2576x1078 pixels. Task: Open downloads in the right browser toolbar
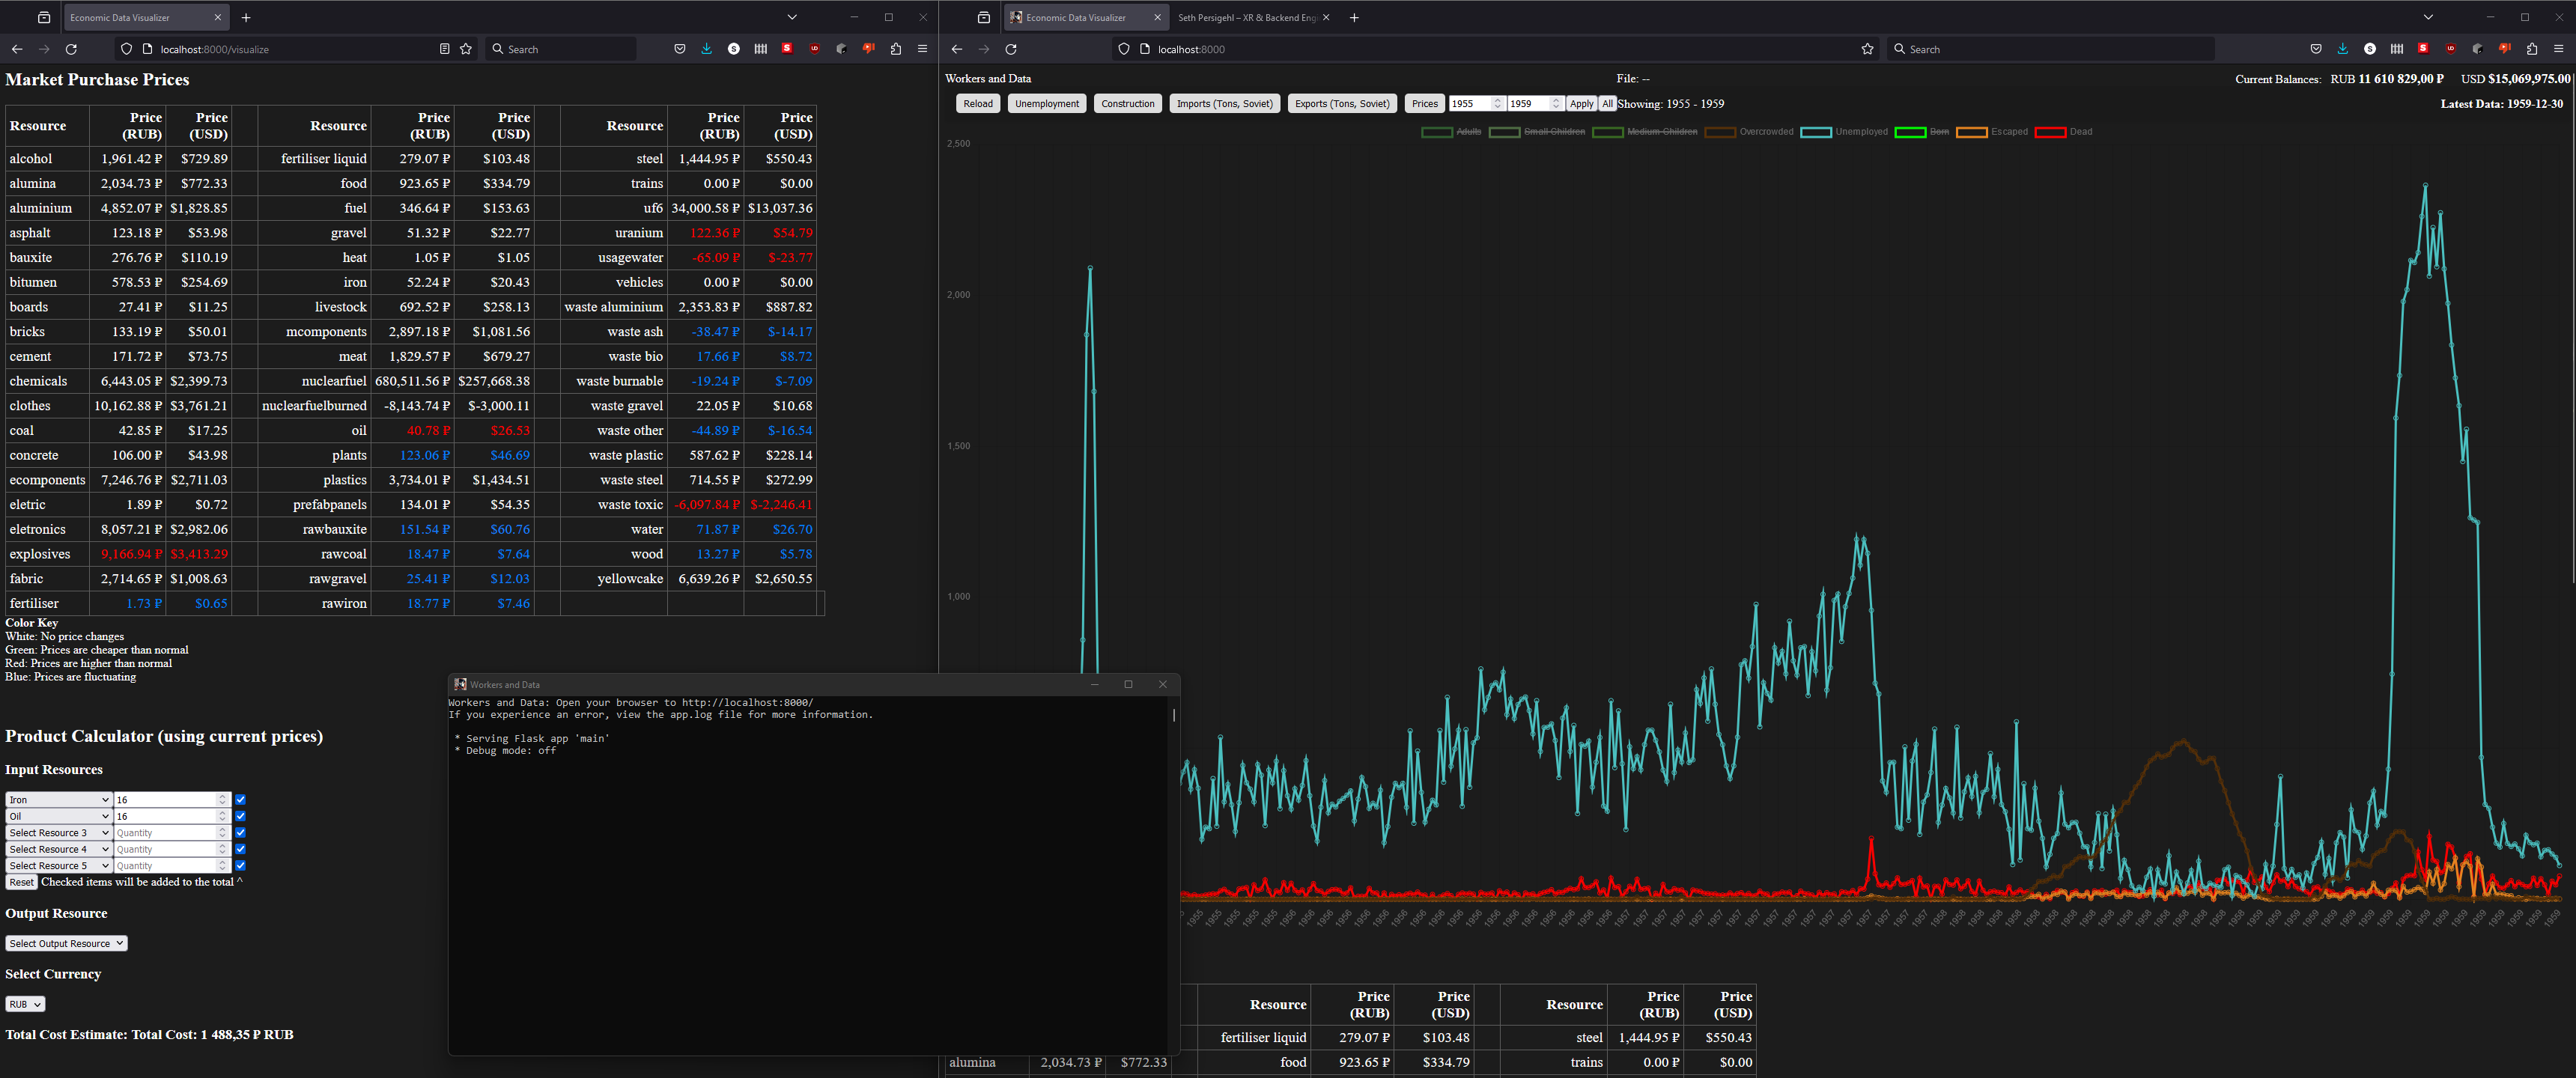(2343, 49)
